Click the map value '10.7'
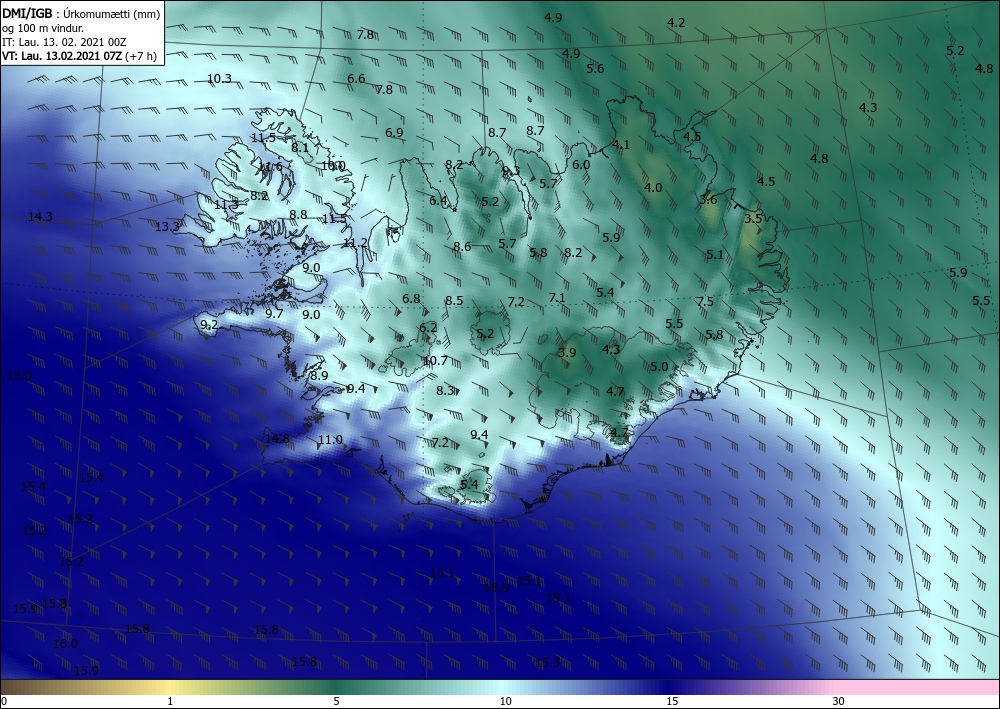Viewport: 1000px width, 709px height. [x=435, y=361]
